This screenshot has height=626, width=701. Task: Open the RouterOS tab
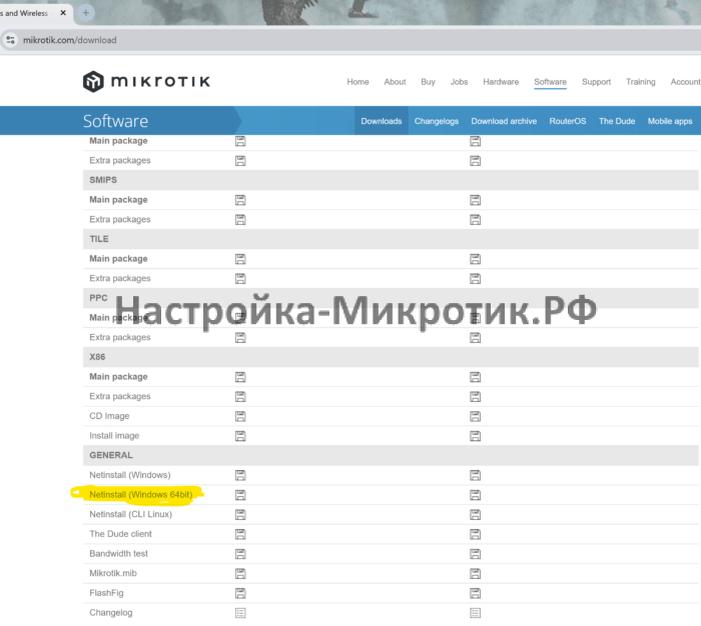567,121
